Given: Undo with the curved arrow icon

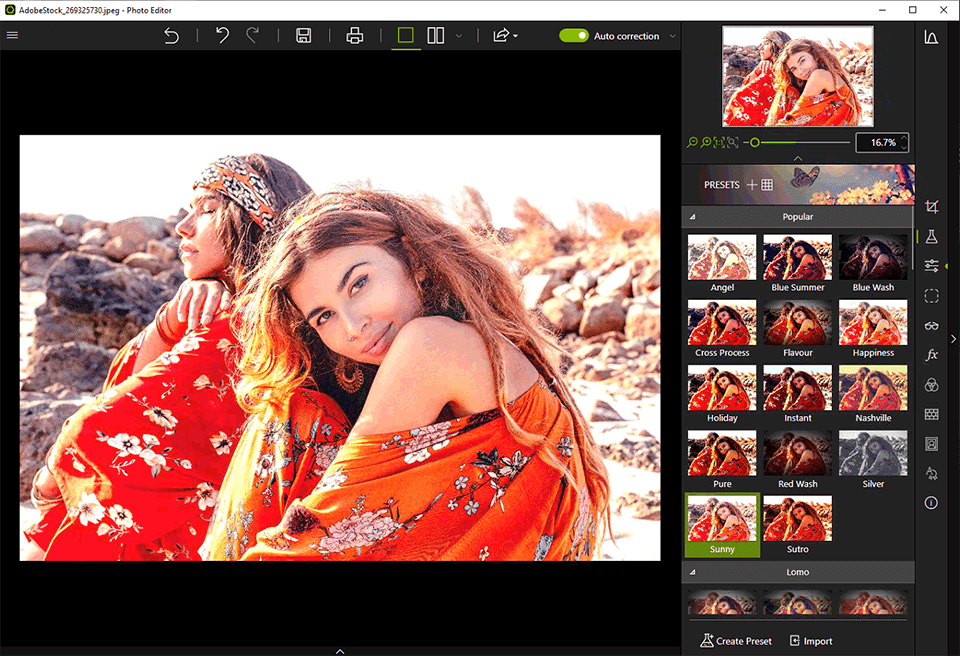Looking at the screenshot, I should (x=222, y=36).
